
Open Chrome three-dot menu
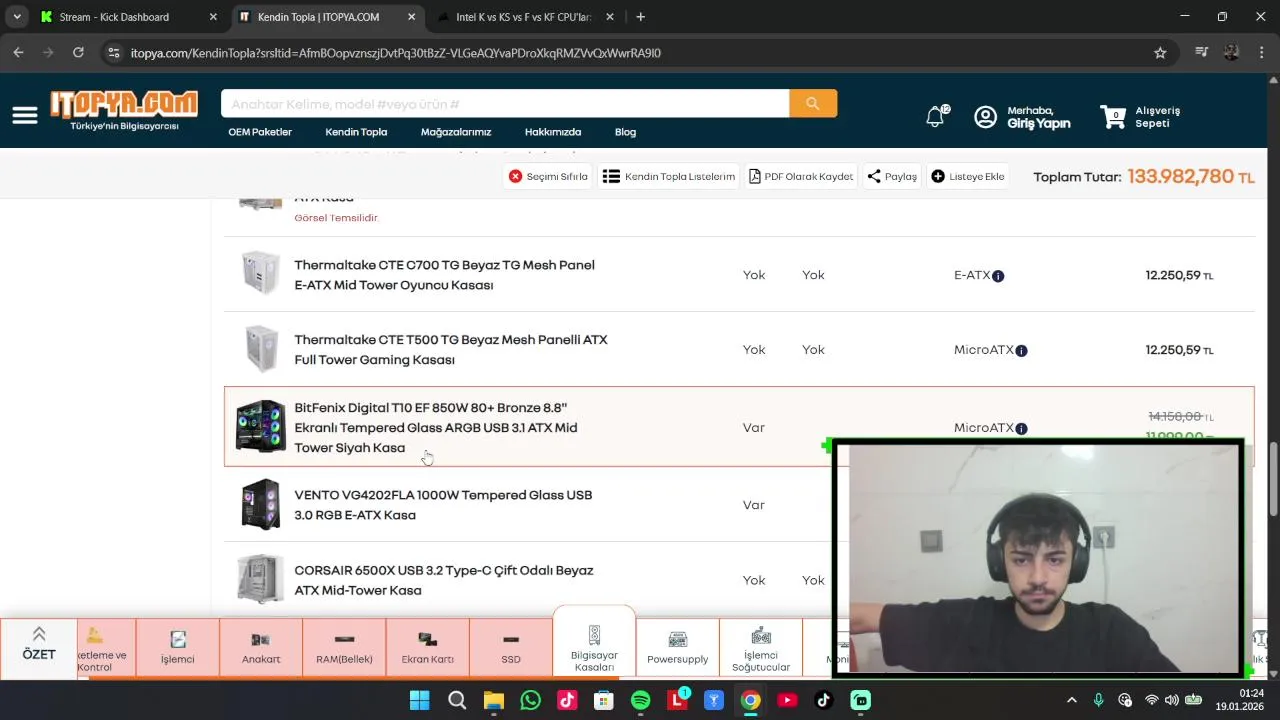coord(1261,53)
